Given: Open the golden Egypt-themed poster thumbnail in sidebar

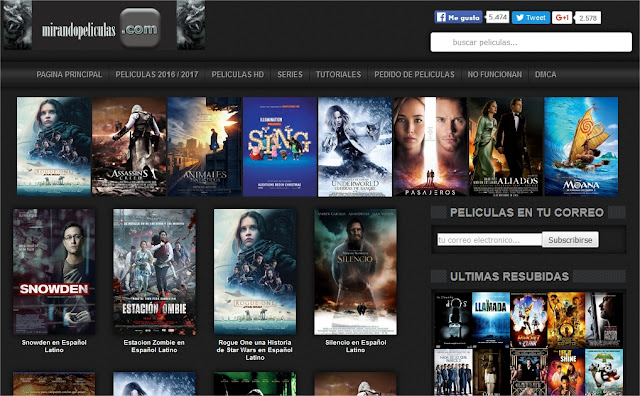Looking at the screenshot, I should point(566,320).
